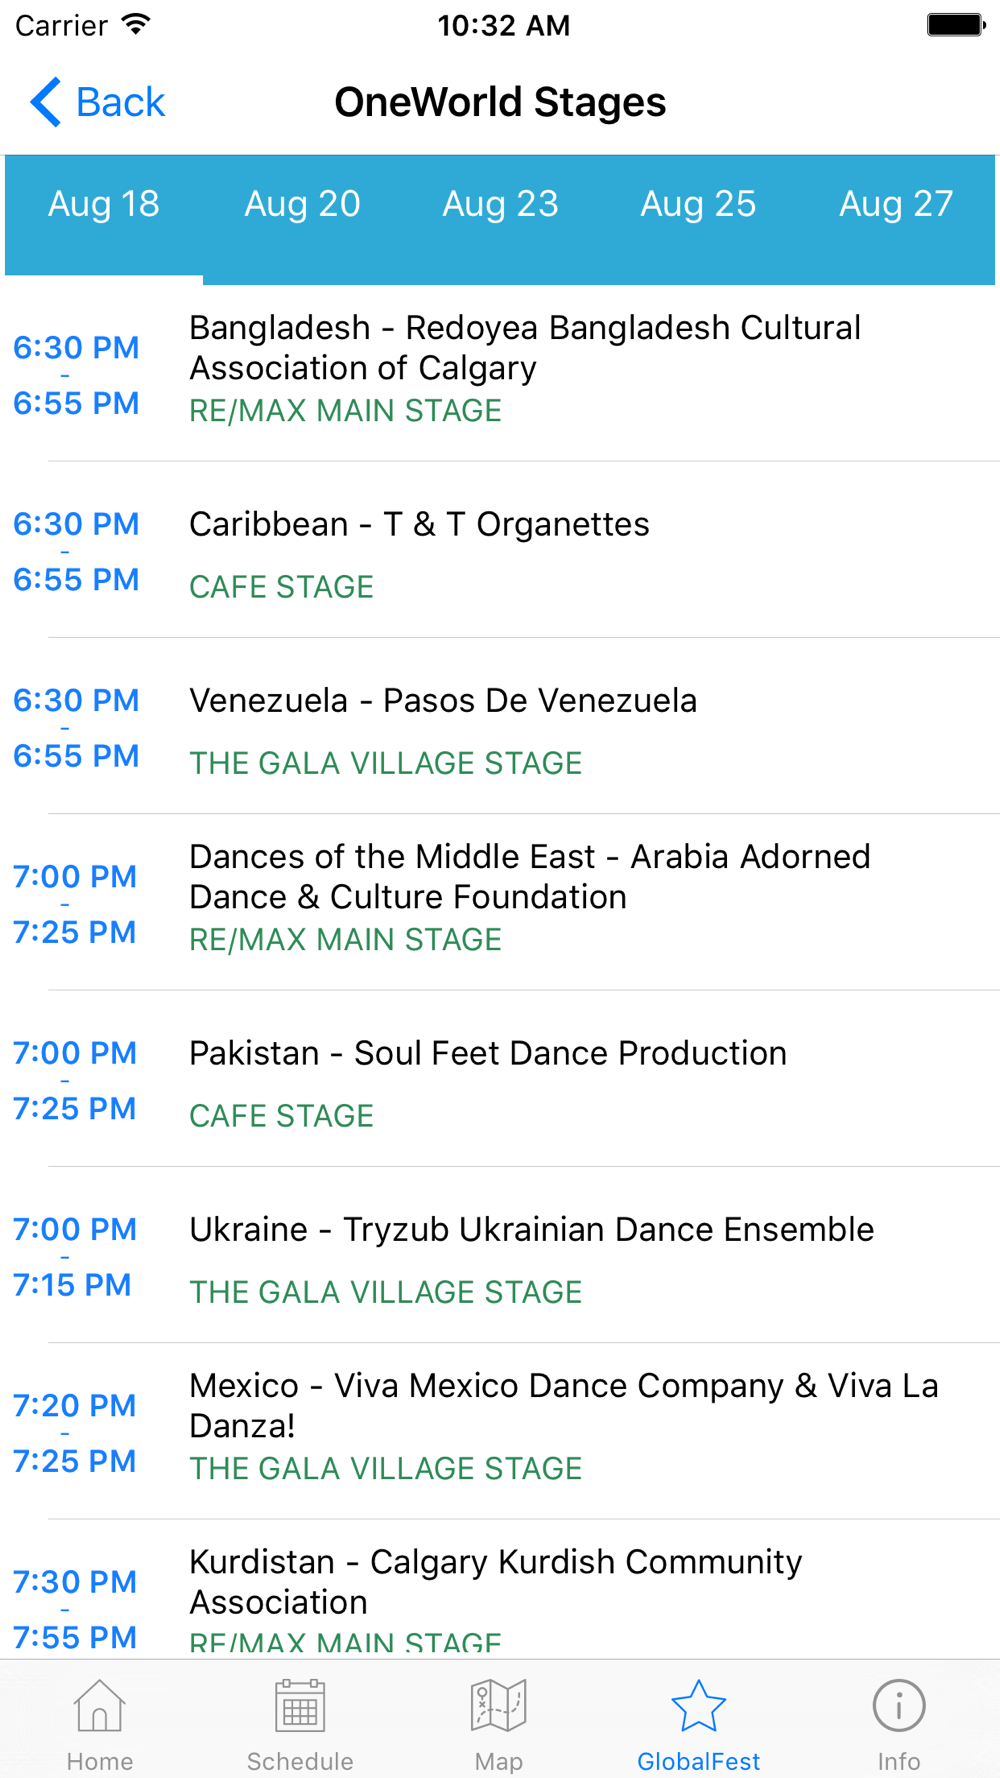Open the Caribbean T & T Organettes event
The height and width of the screenshot is (1778, 1000).
tap(500, 550)
